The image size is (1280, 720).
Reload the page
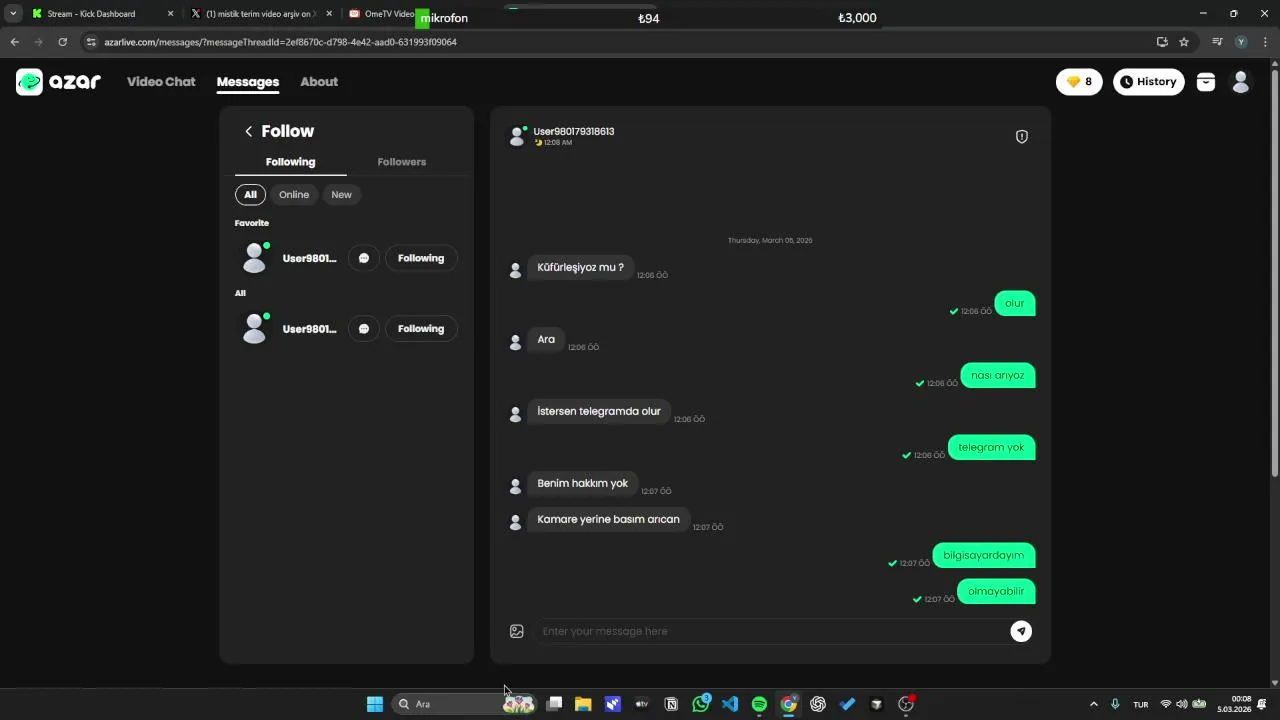point(62,42)
